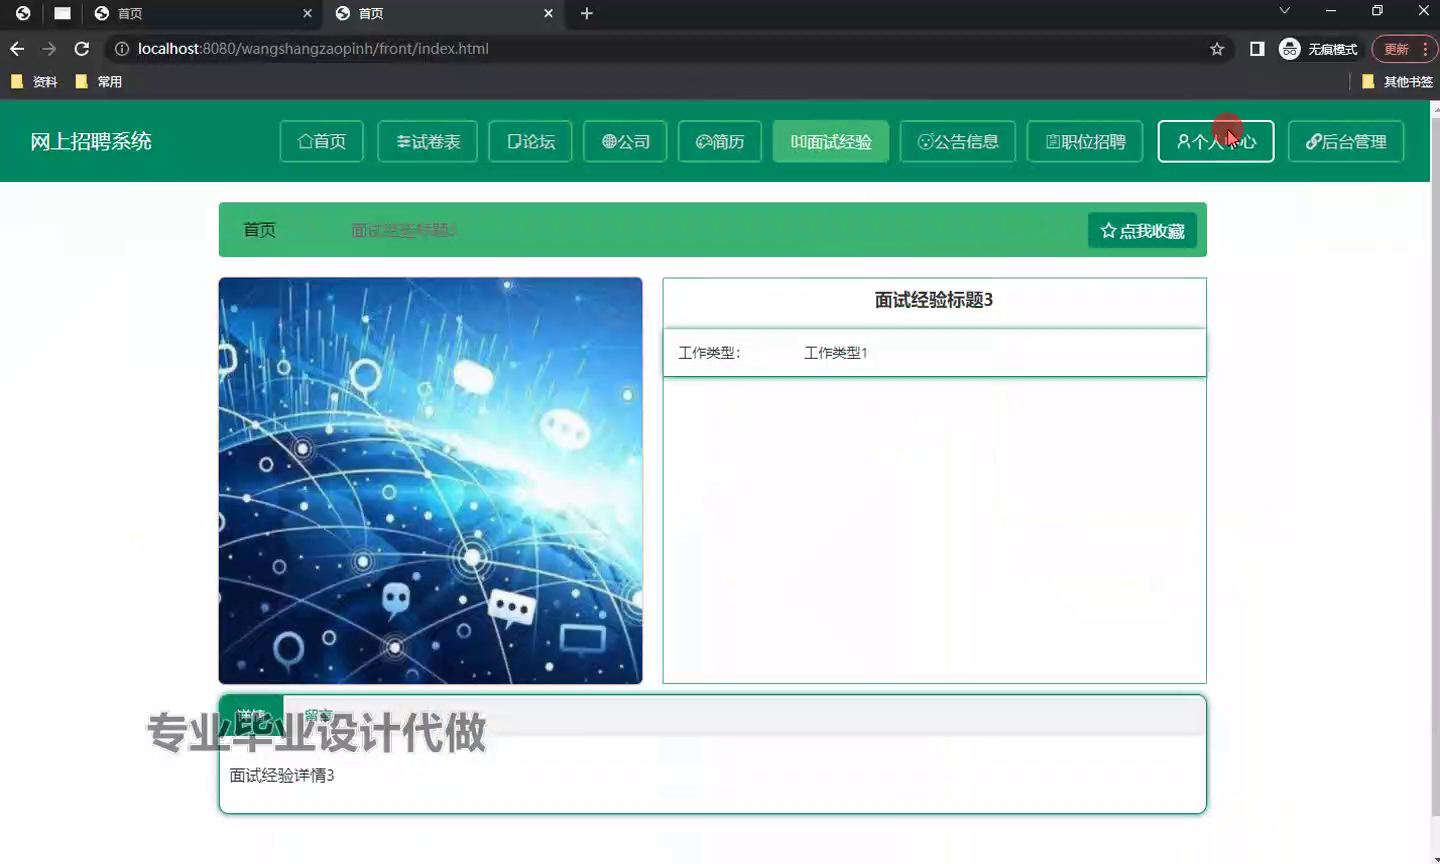Click the label 工作类型:

[x=709, y=353]
